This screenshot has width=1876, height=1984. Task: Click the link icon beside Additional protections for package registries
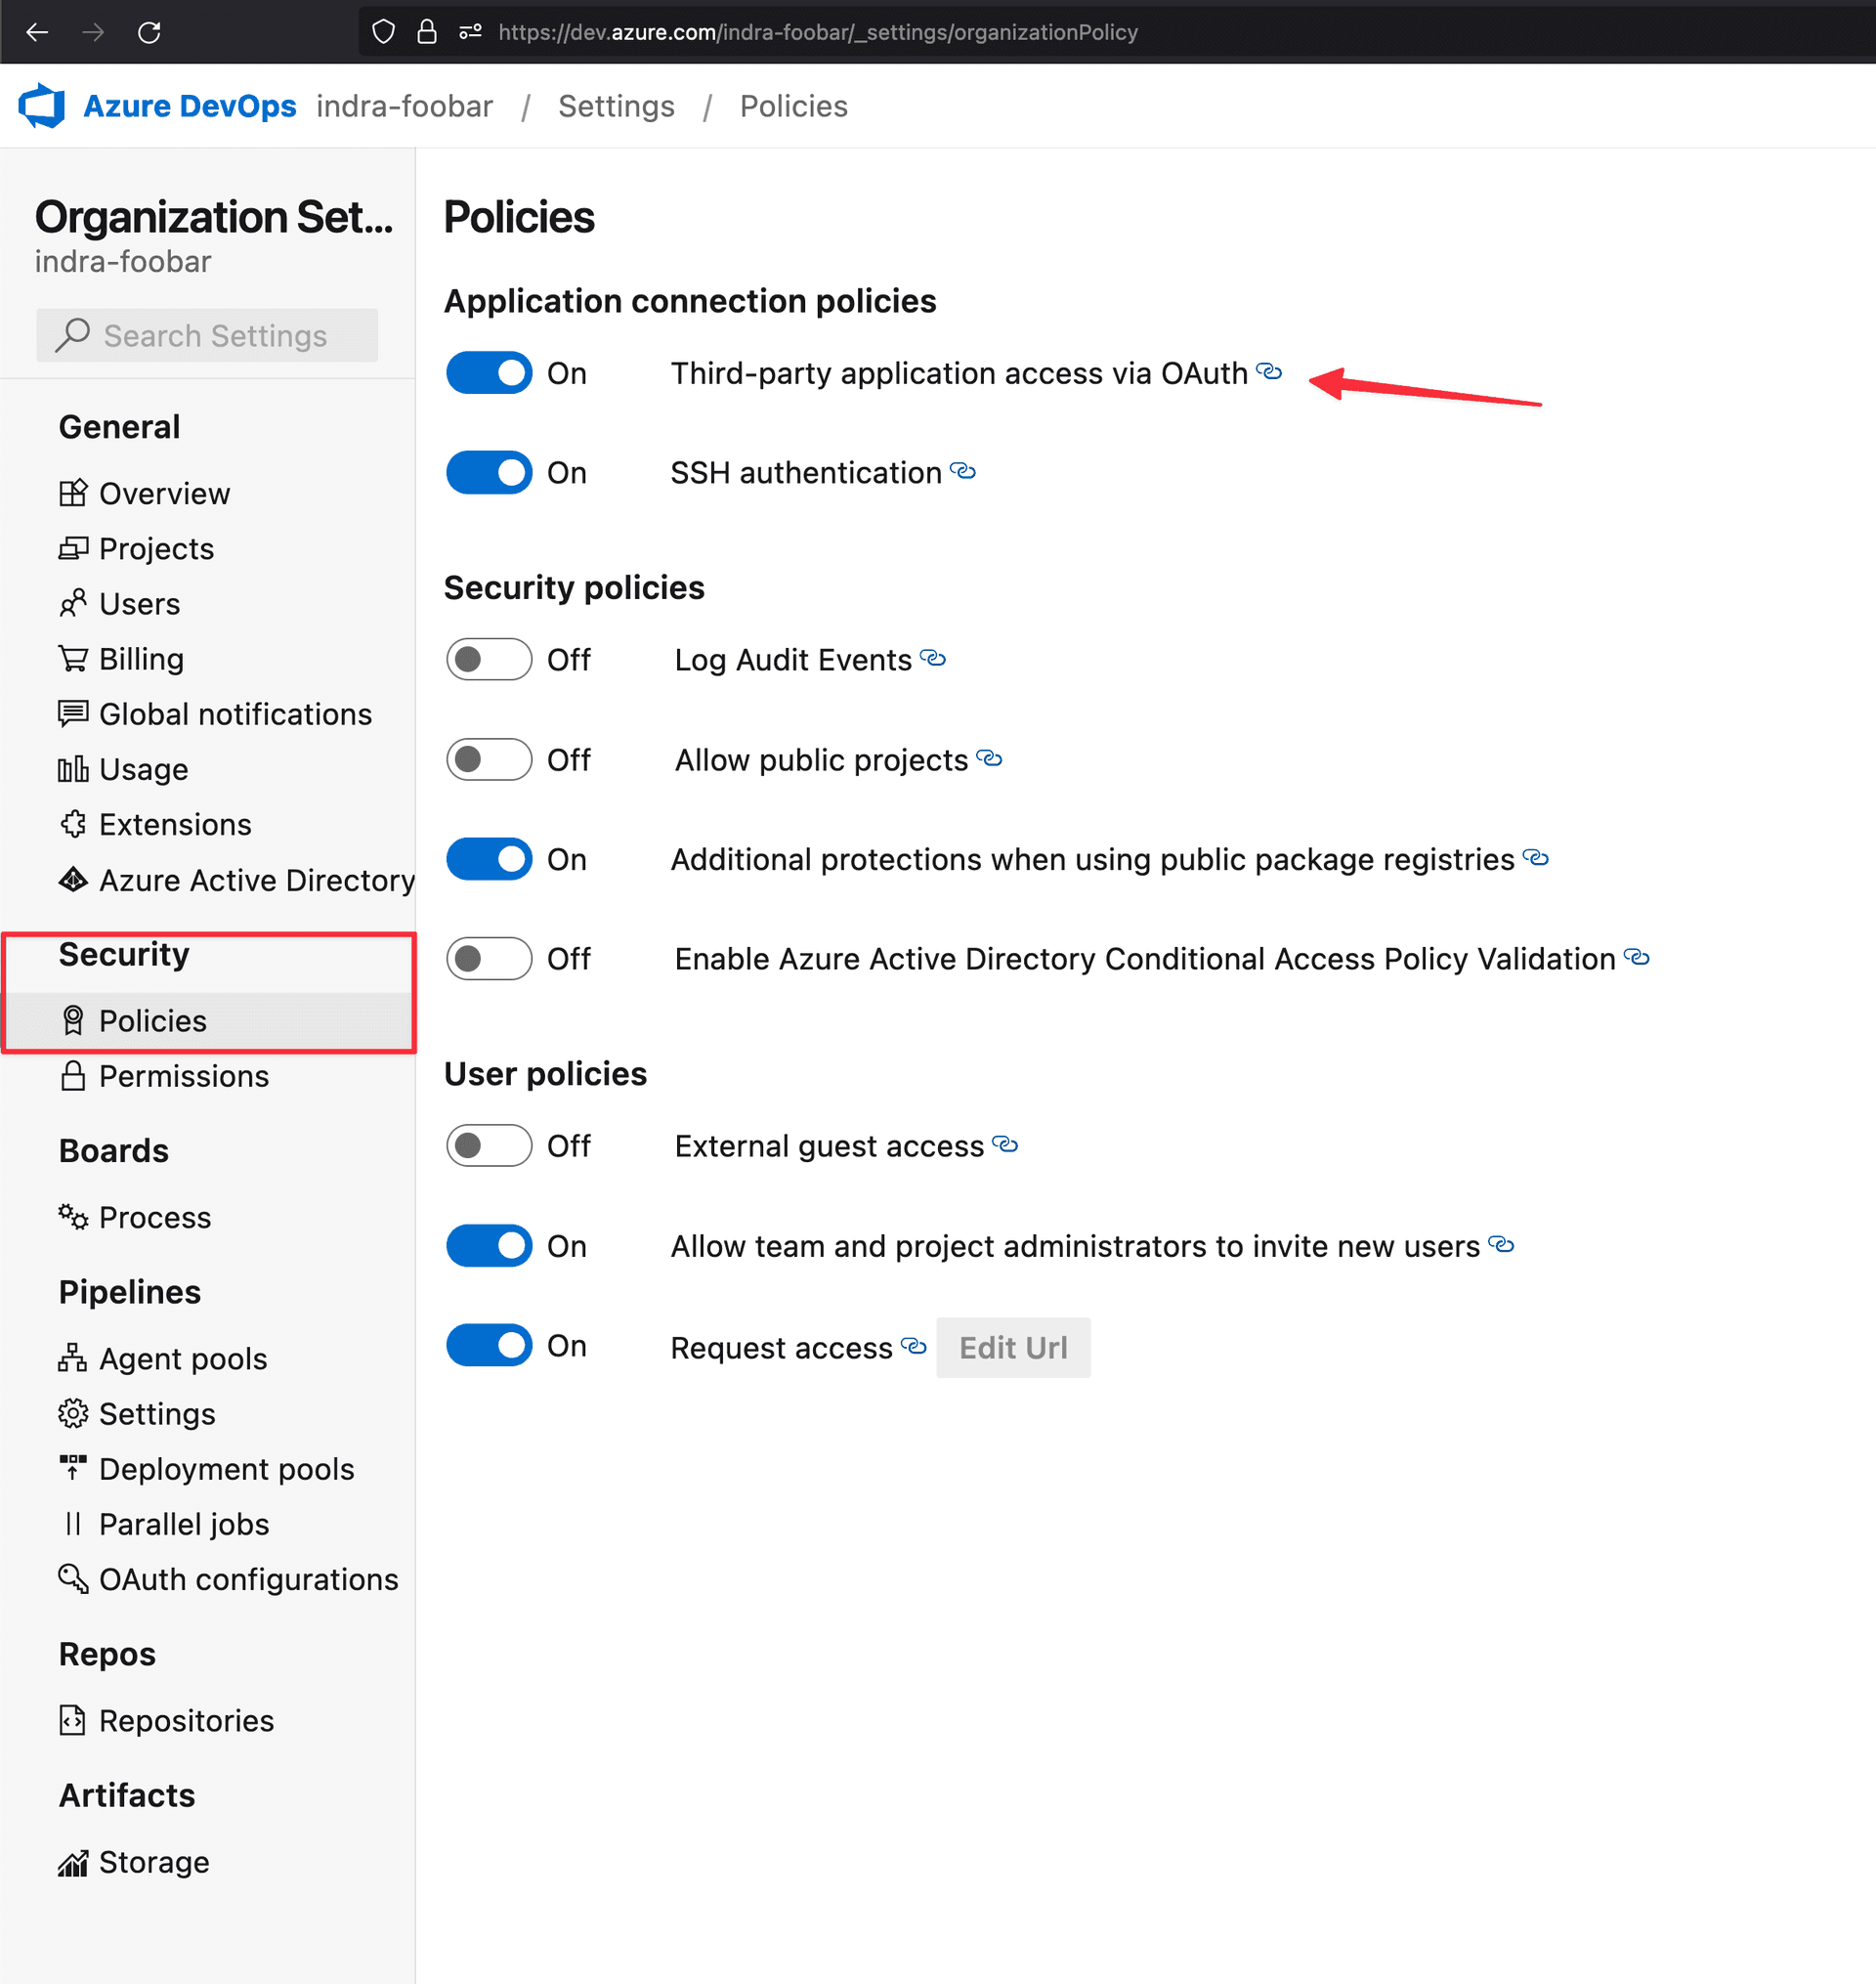1536,857
